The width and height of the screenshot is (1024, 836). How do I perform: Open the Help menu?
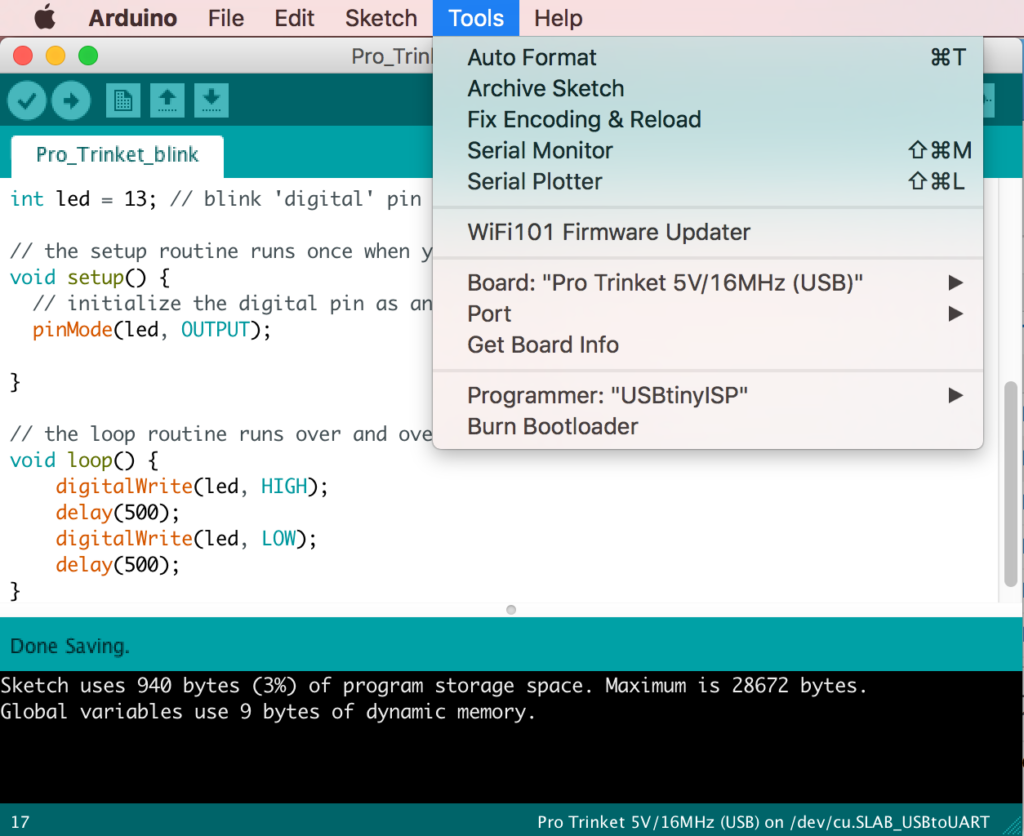558,17
